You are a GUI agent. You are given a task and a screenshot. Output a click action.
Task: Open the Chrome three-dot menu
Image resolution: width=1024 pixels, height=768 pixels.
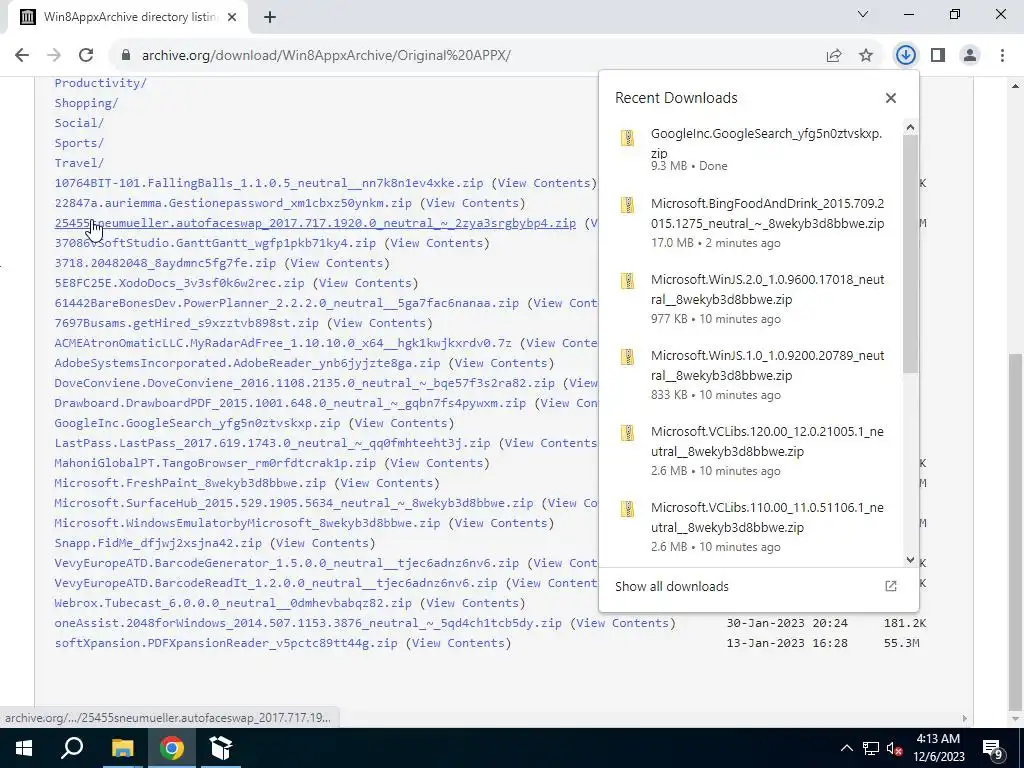(1002, 56)
